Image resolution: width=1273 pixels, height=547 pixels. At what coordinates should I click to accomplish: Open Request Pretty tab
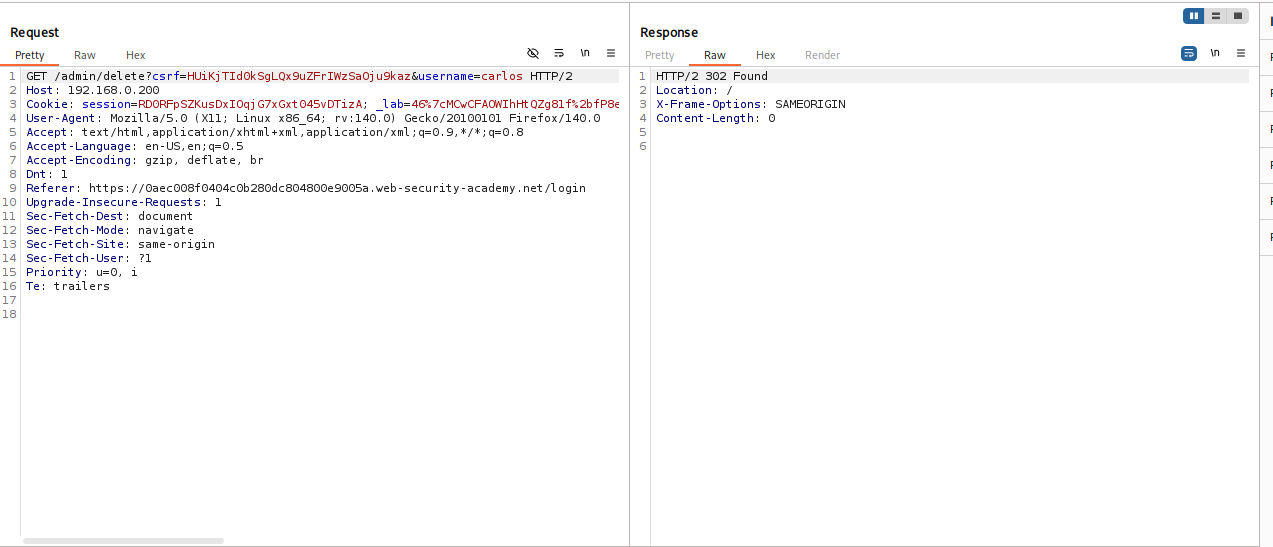(x=30, y=55)
